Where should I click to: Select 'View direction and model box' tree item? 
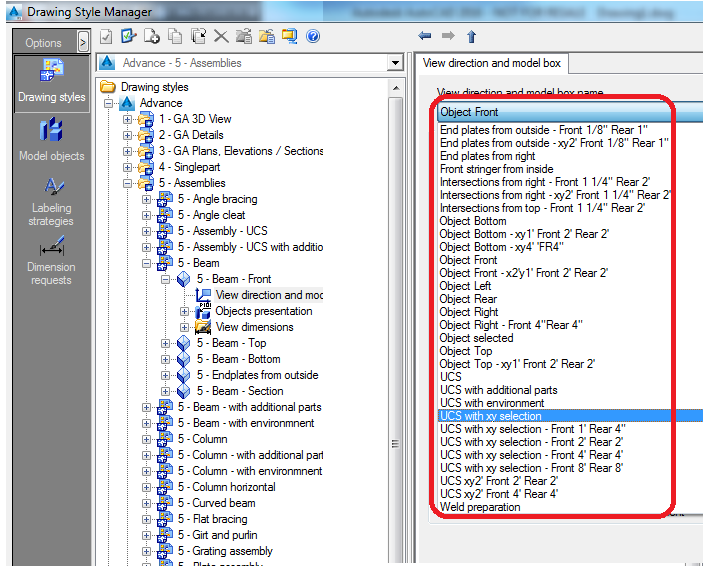click(x=269, y=295)
